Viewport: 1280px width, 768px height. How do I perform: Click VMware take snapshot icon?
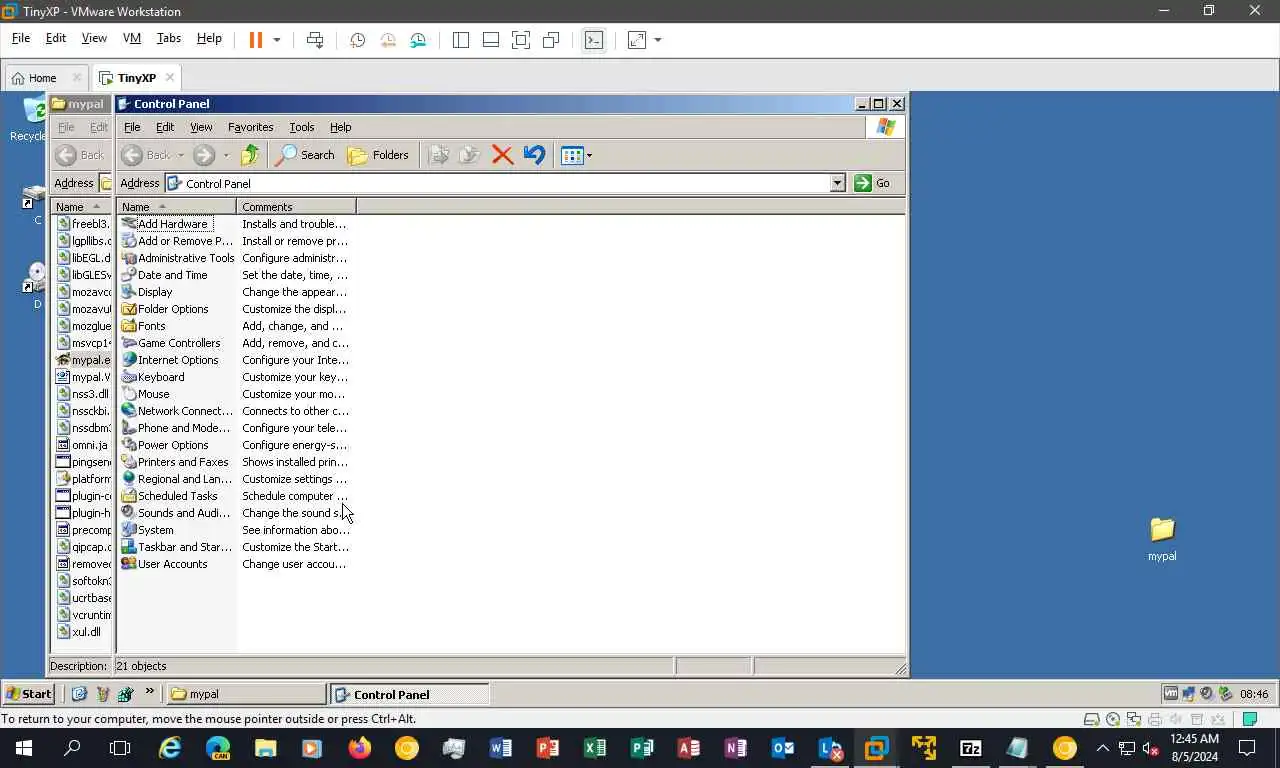pos(357,40)
